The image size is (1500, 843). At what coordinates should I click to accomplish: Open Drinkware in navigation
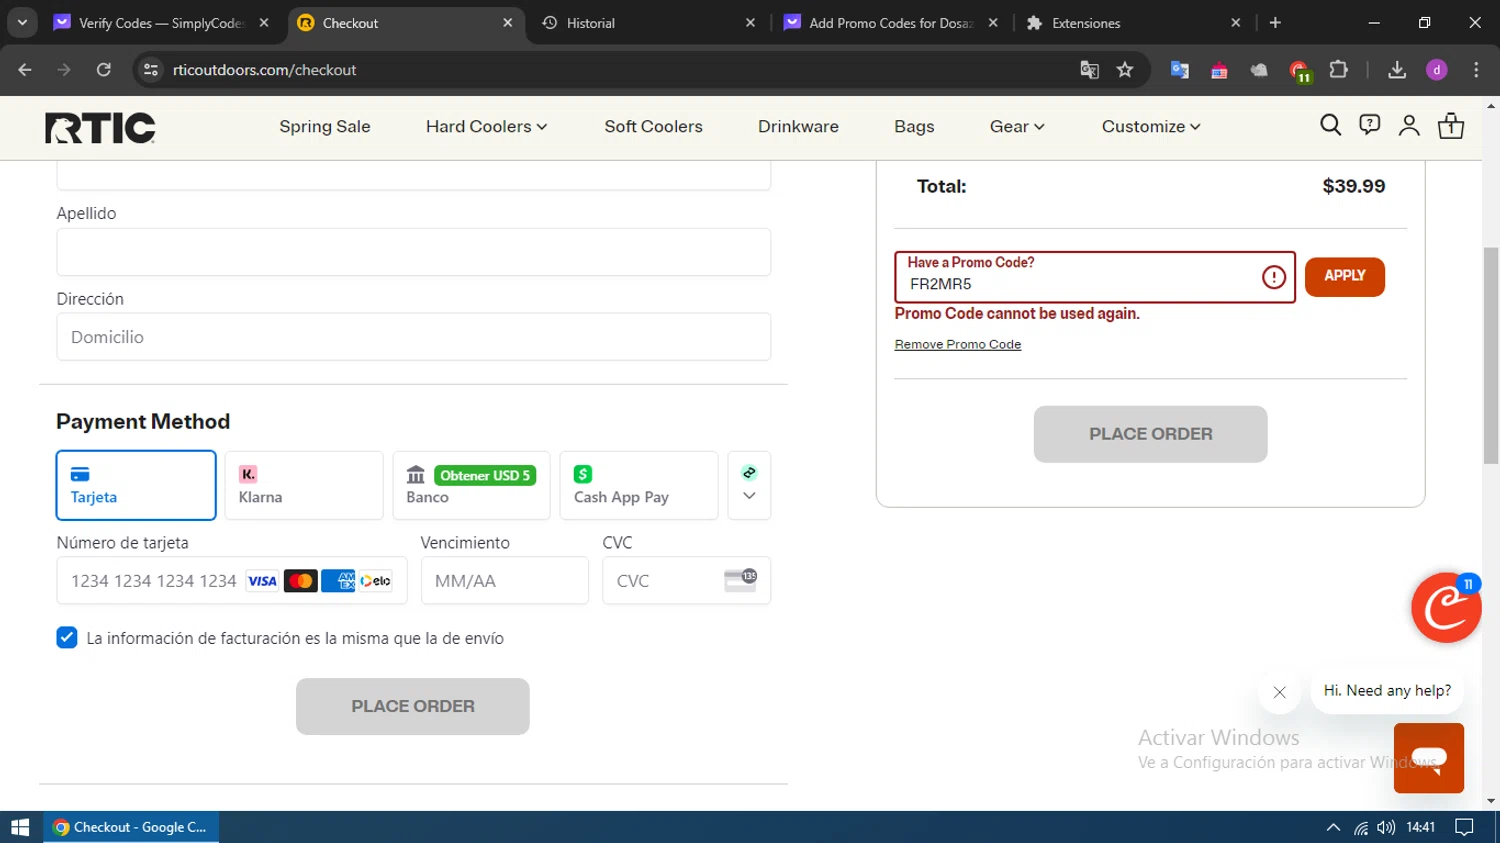[x=798, y=127]
